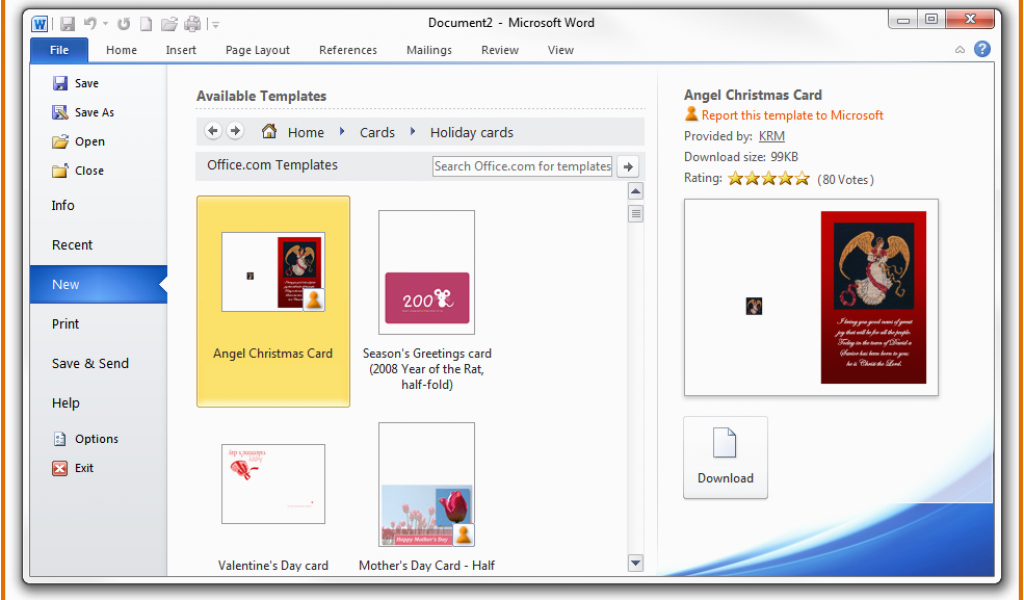Open Save & Send section
The height and width of the screenshot is (600, 1024).
90,364
